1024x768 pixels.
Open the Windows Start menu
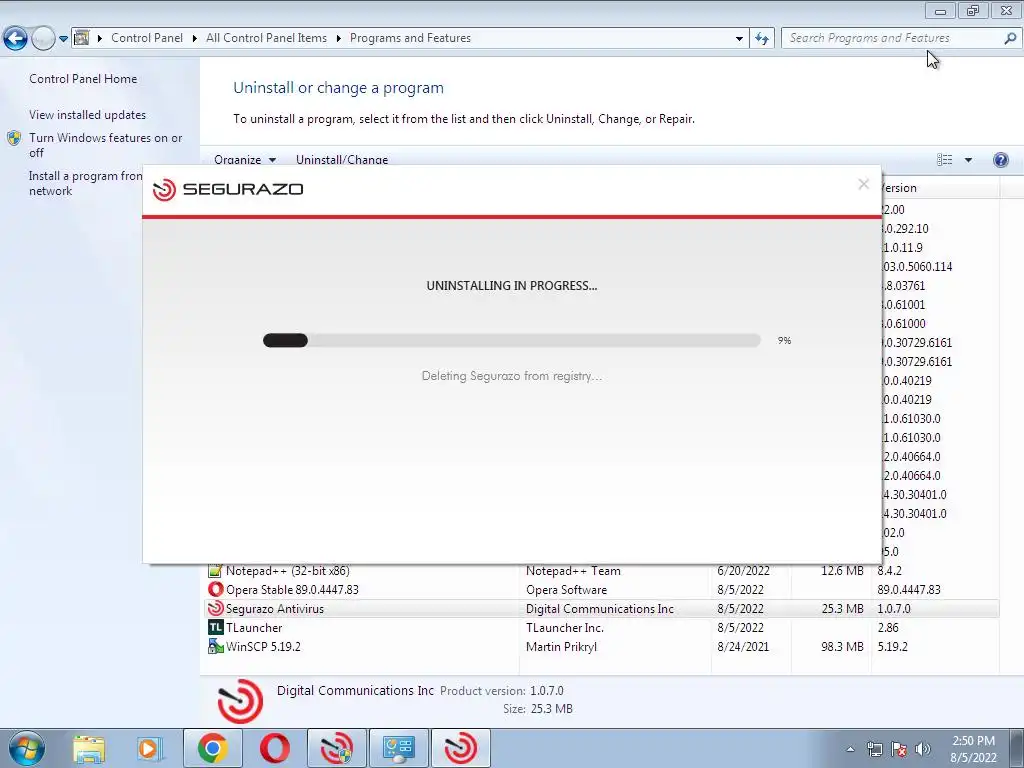[26, 748]
